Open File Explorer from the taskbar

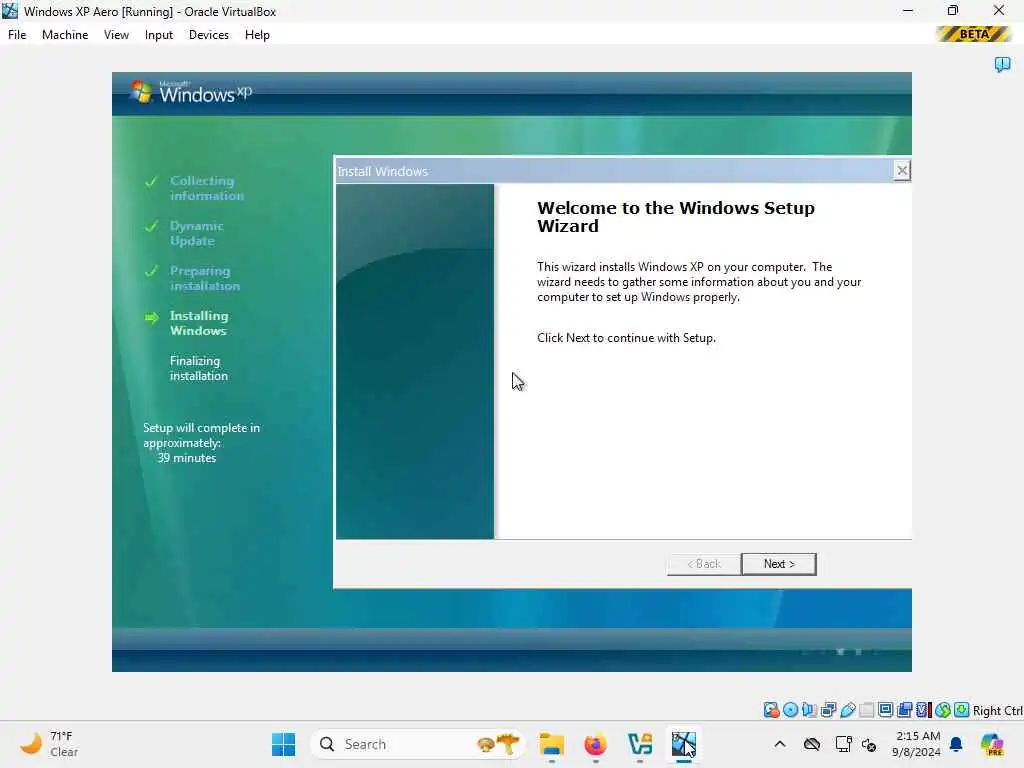point(551,744)
